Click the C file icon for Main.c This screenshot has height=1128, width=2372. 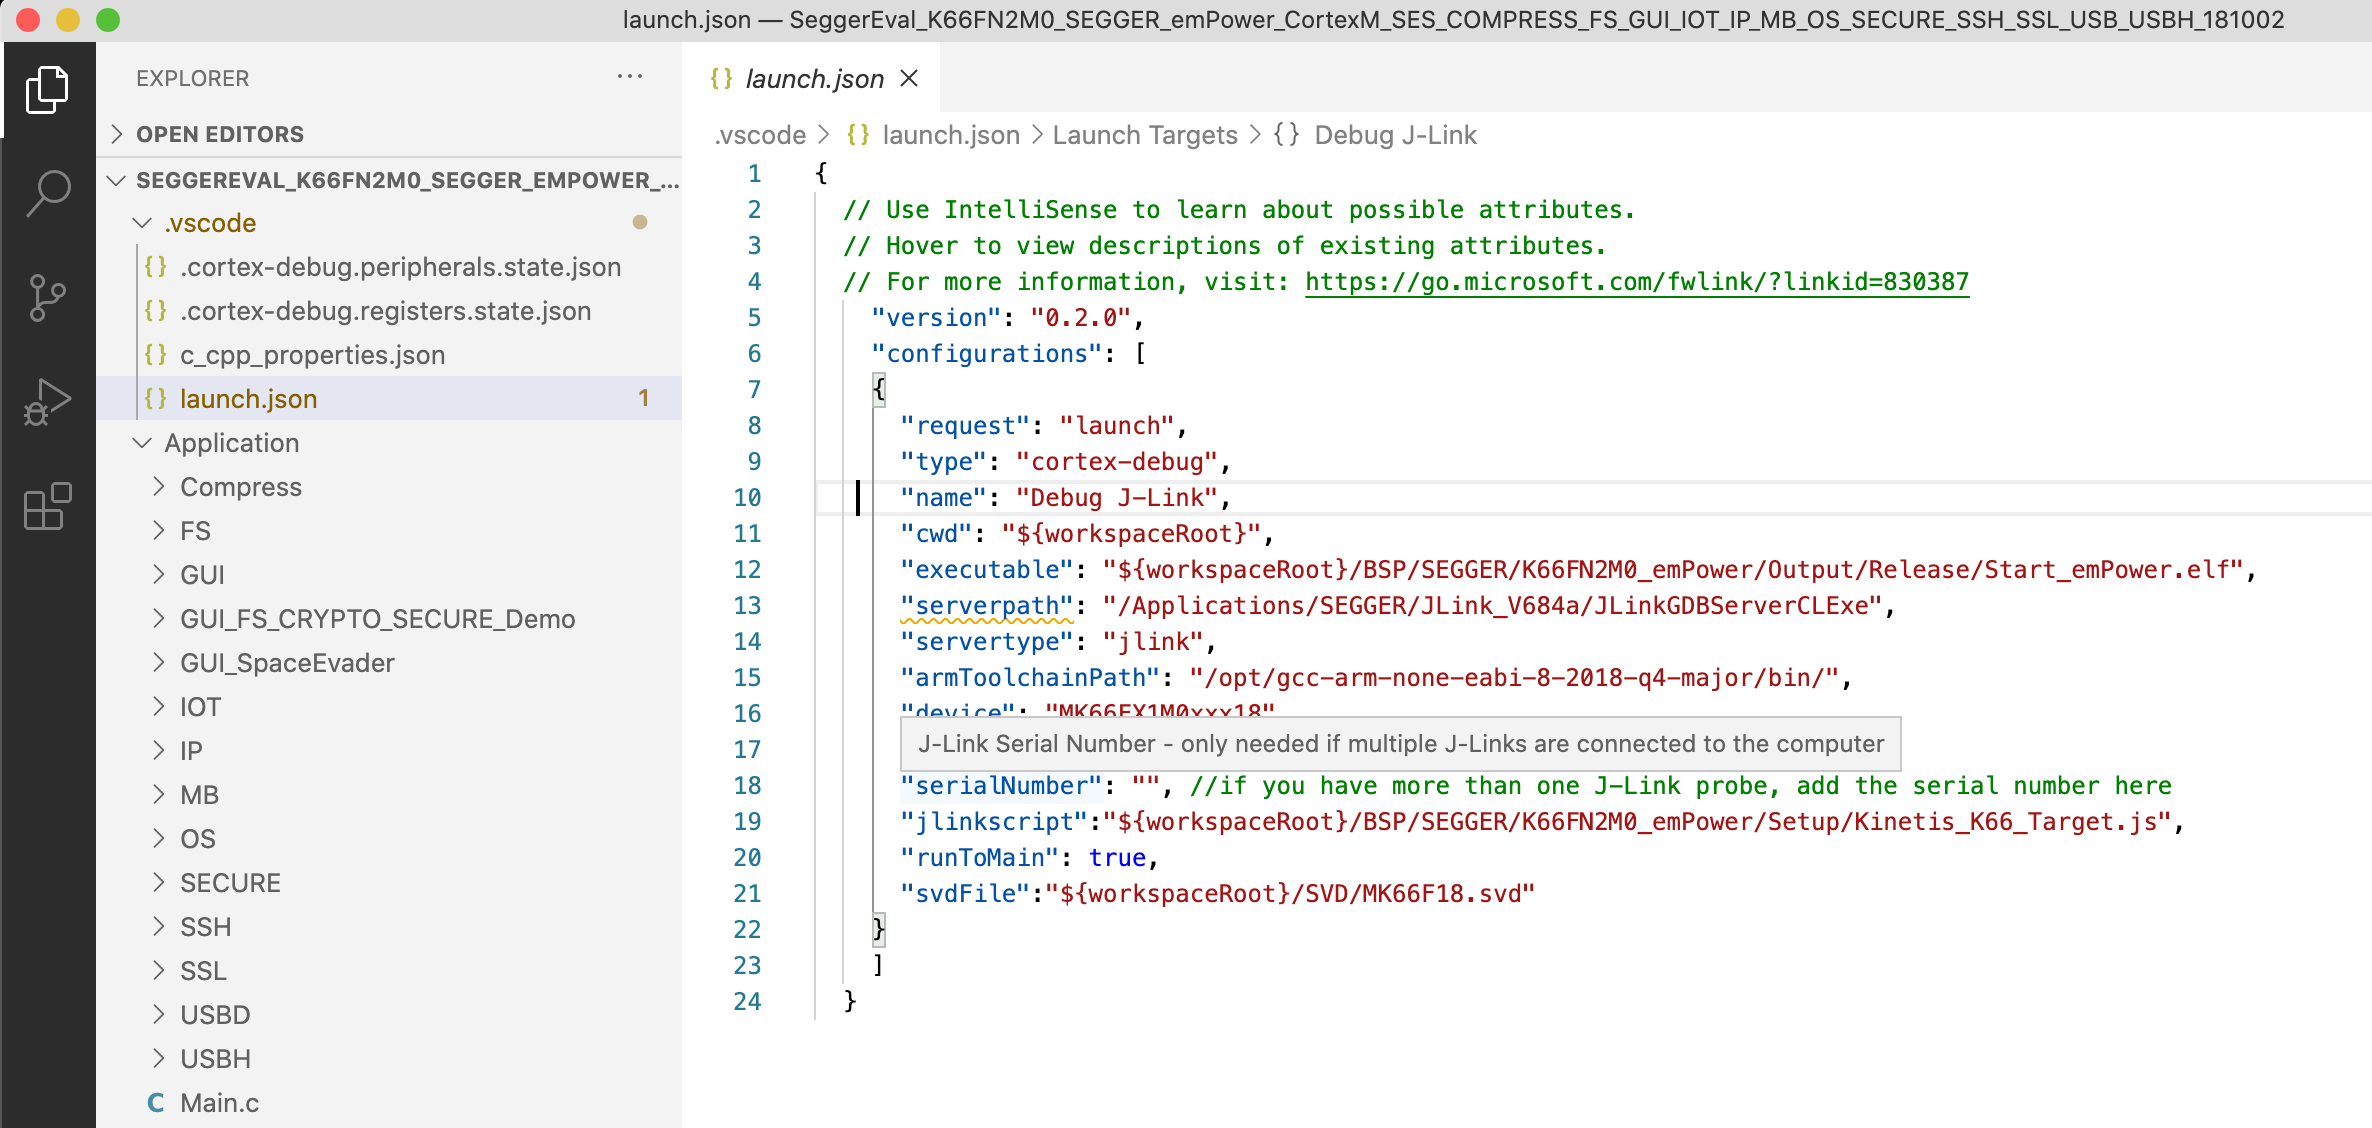pyautogui.click(x=155, y=1103)
